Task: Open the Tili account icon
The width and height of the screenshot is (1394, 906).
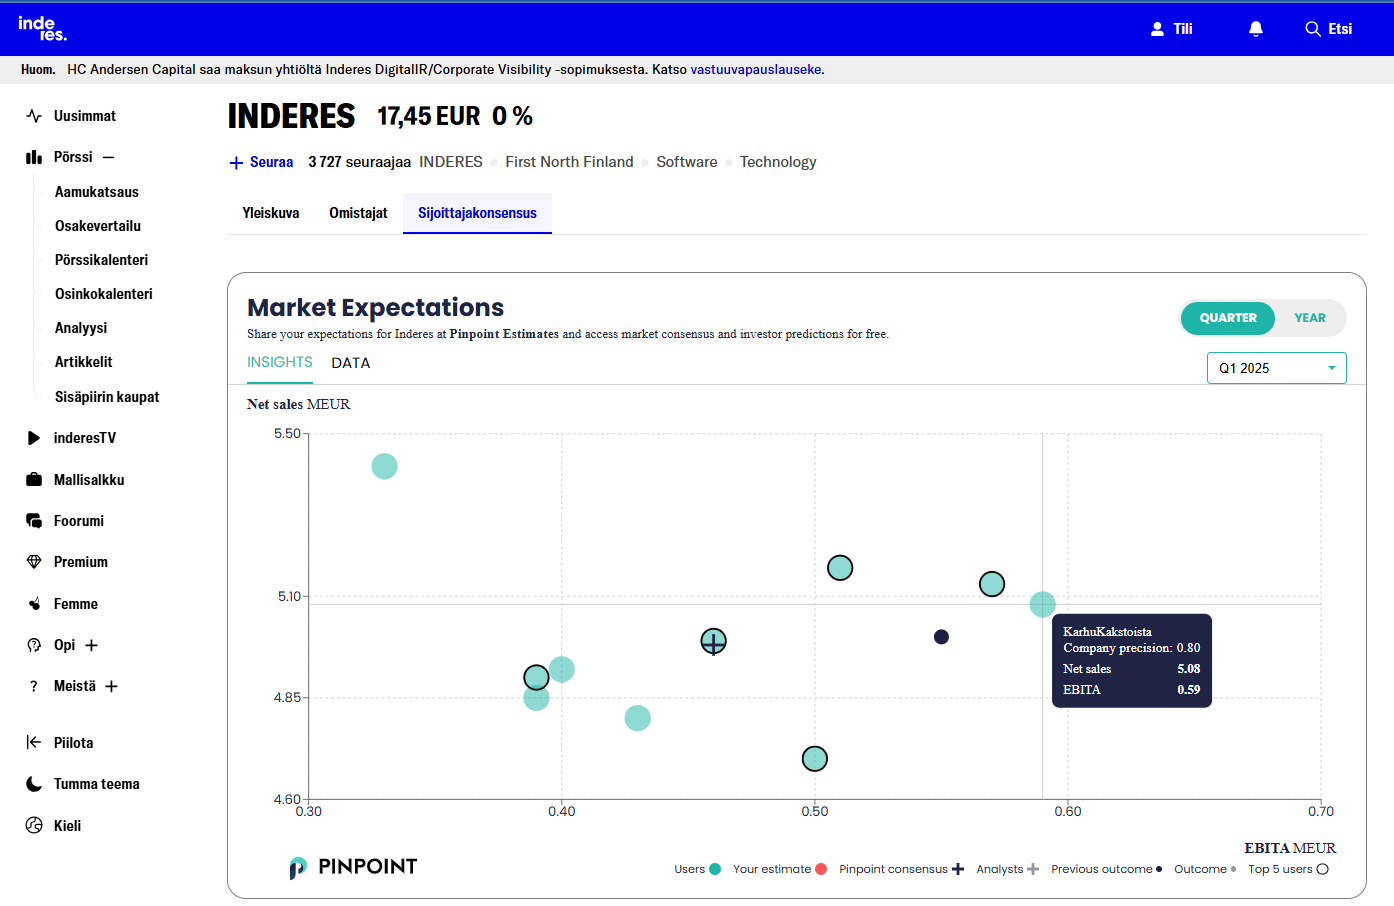Action: click(1157, 29)
